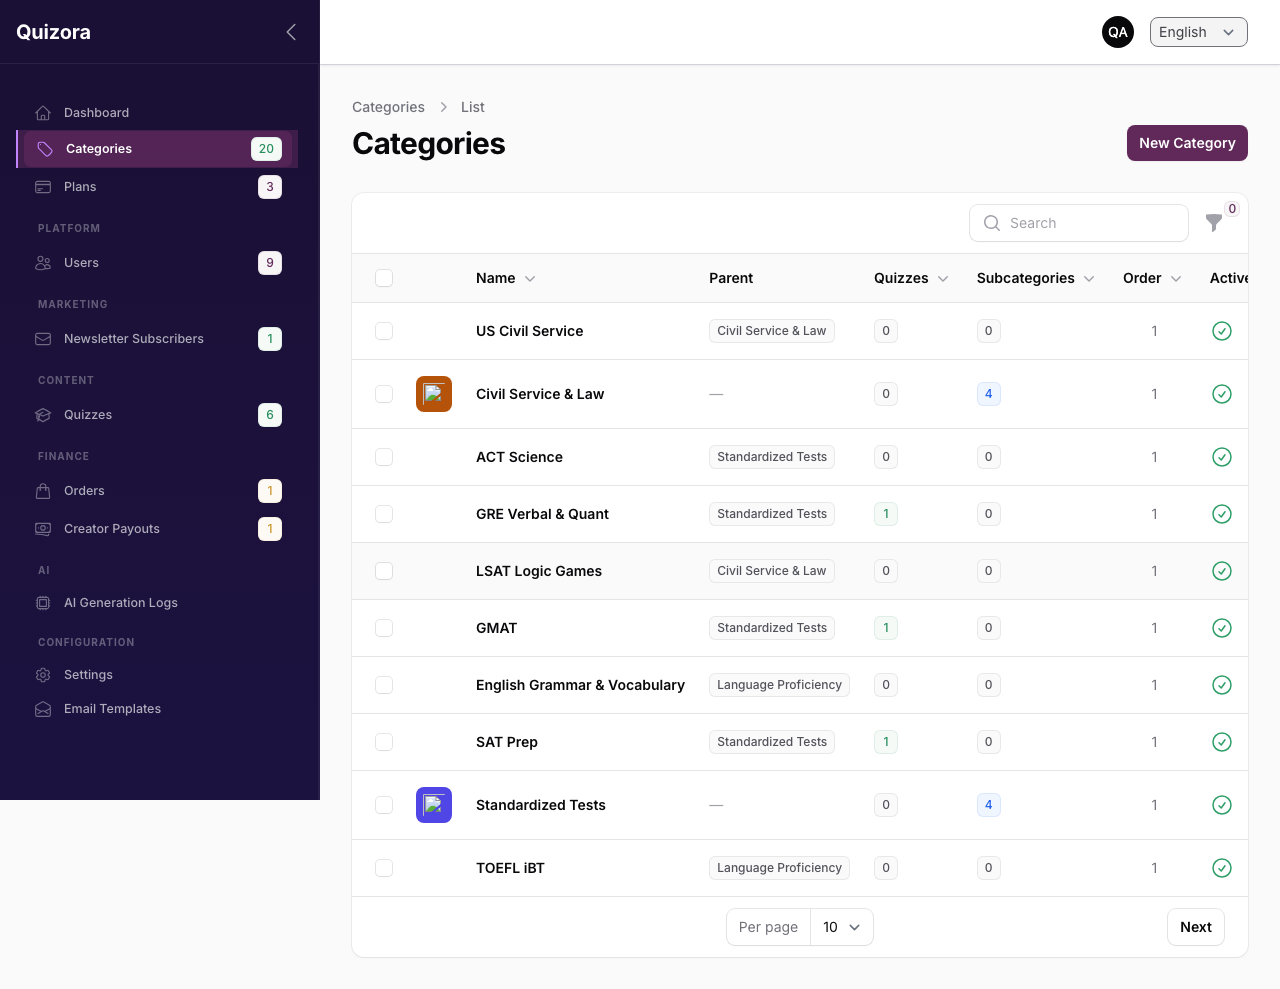Click the Categories count badge 20
1280x989 pixels.
(266, 149)
